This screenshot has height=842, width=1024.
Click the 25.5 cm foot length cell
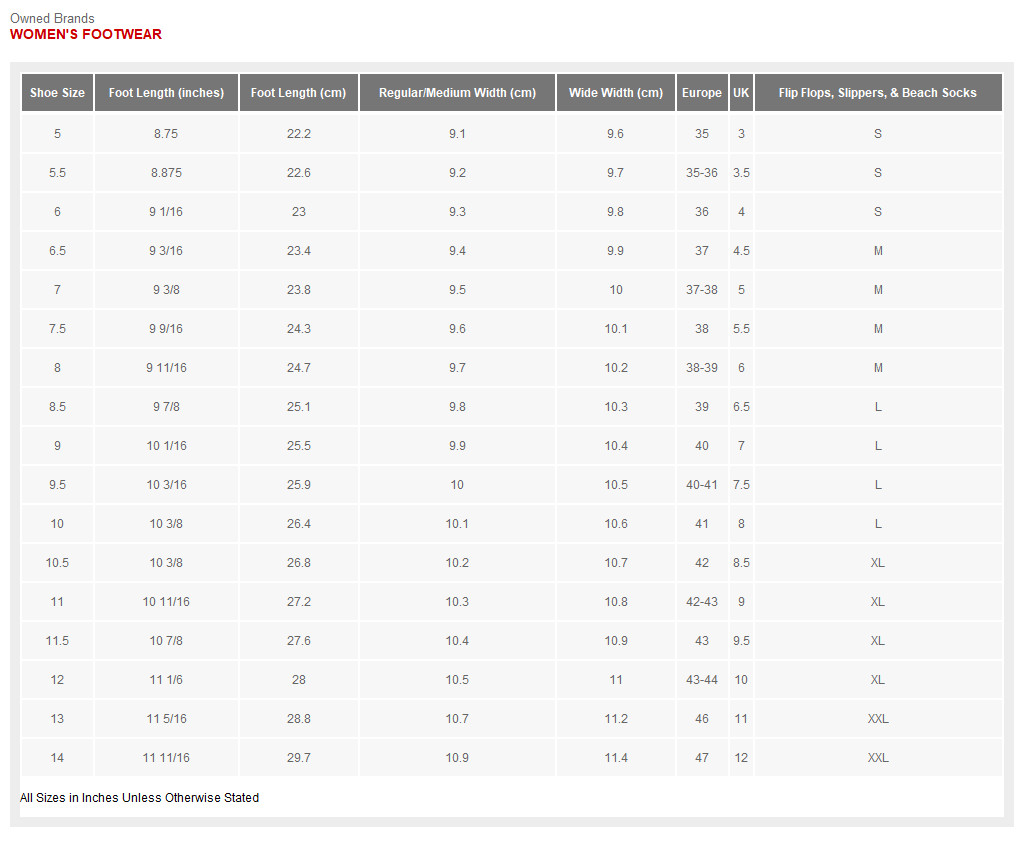click(298, 445)
